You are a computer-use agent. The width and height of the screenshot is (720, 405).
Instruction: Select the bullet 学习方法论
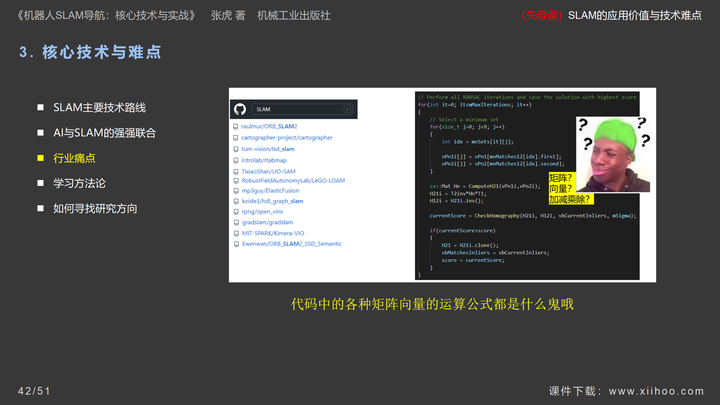(79, 183)
